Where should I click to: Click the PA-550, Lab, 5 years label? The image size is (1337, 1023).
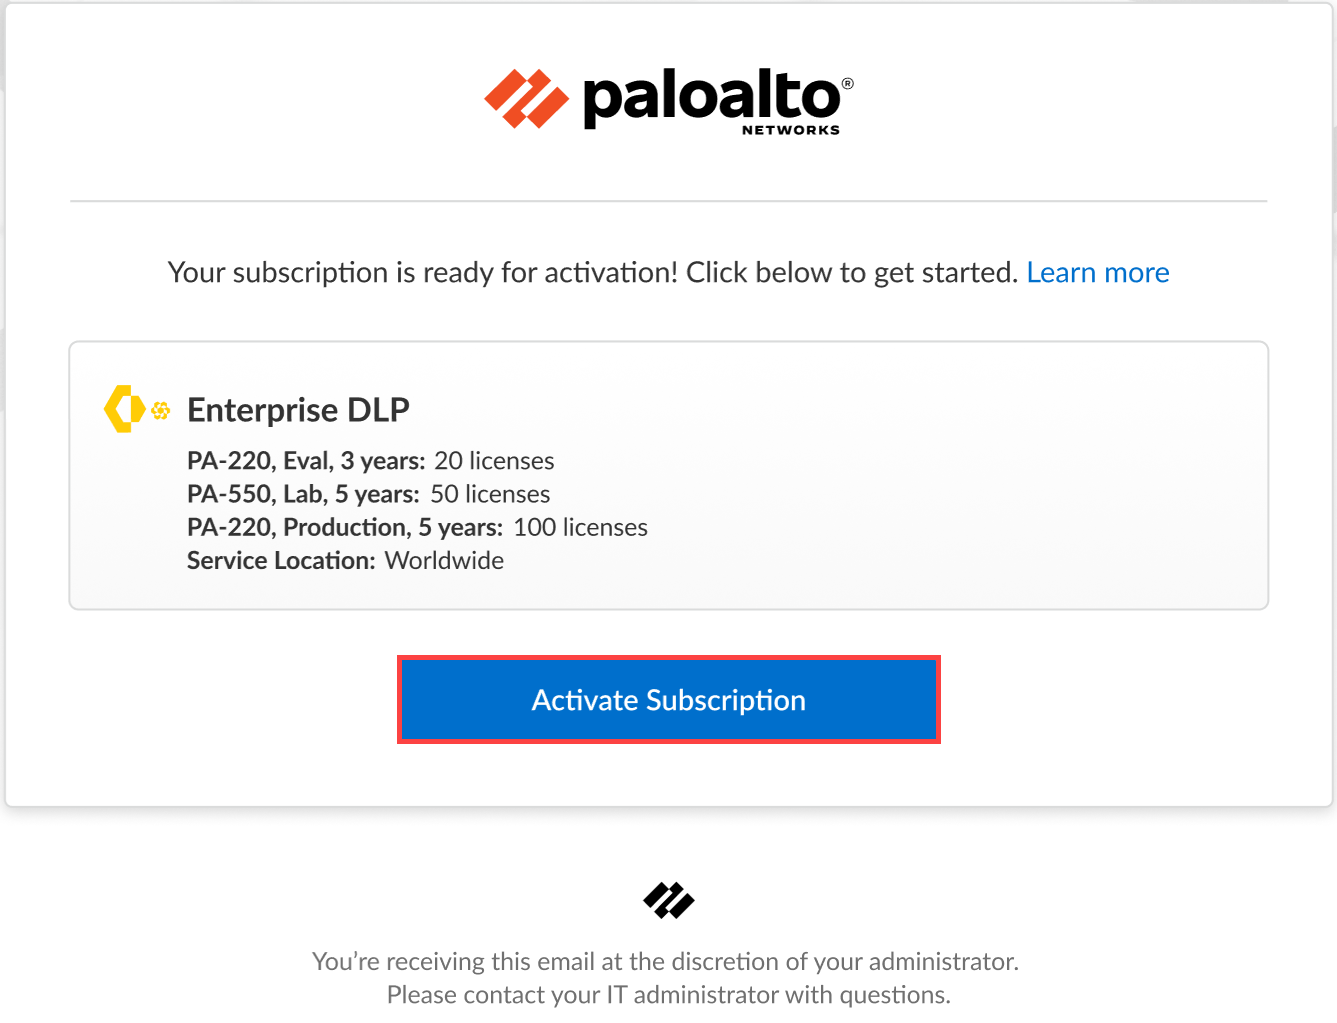tap(303, 494)
